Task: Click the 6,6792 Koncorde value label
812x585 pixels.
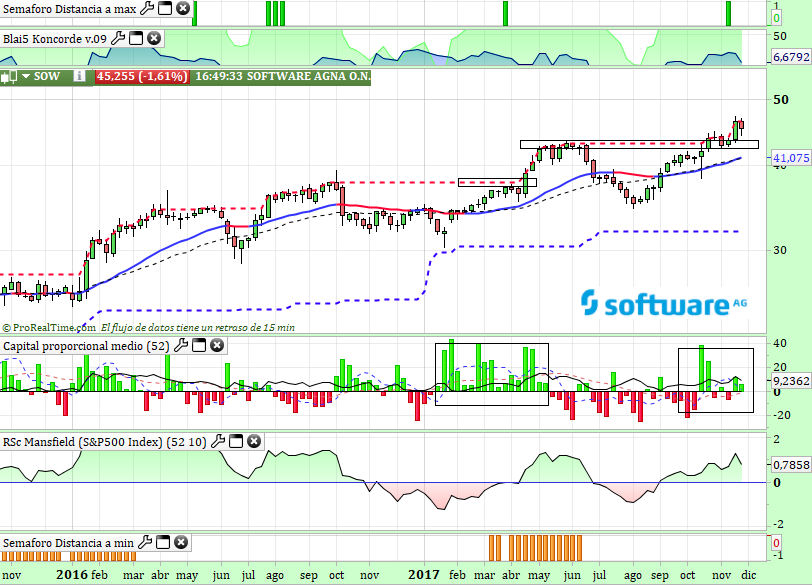Action: [x=791, y=56]
